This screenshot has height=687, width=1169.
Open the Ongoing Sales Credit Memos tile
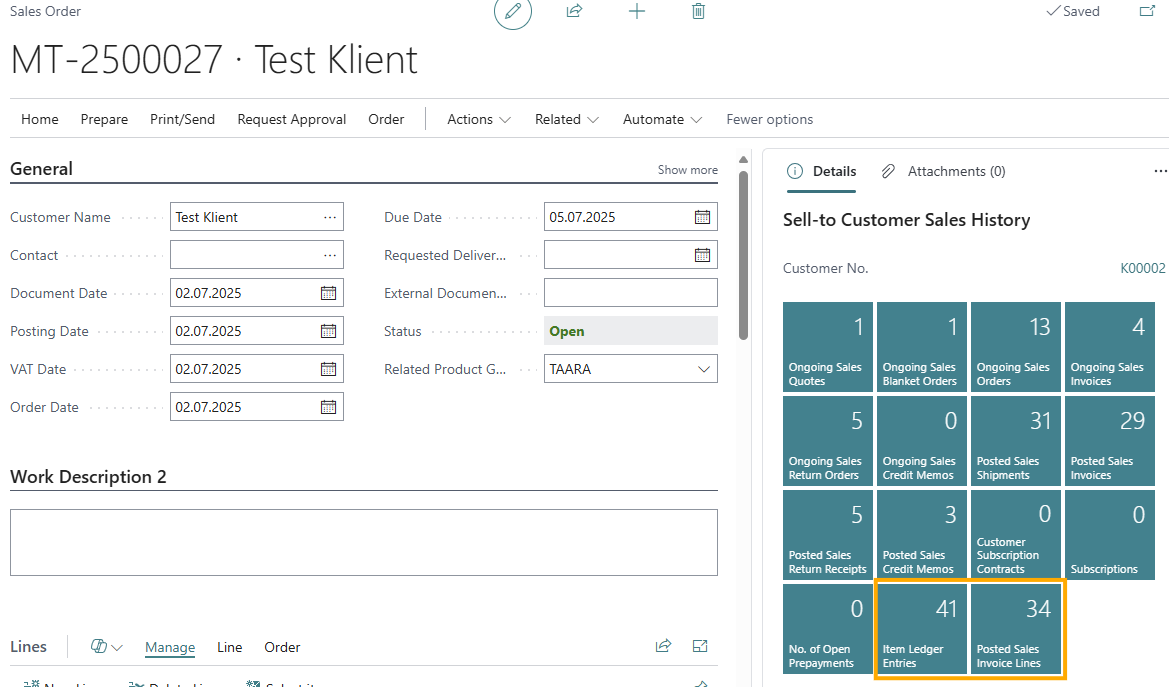[921, 441]
